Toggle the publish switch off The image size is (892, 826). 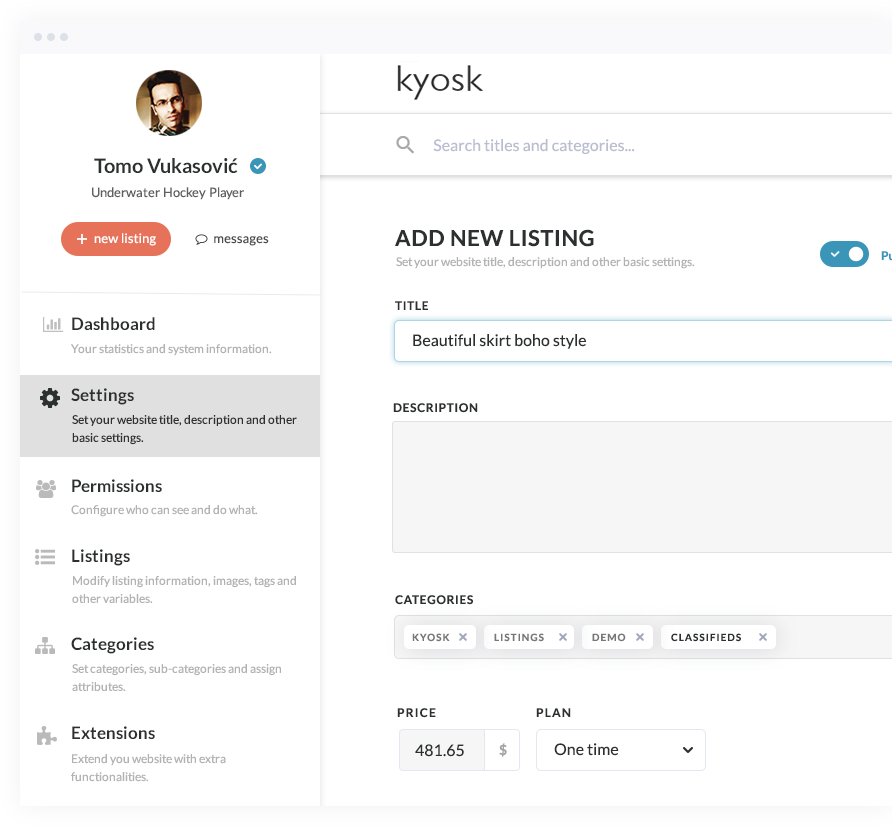[844, 254]
